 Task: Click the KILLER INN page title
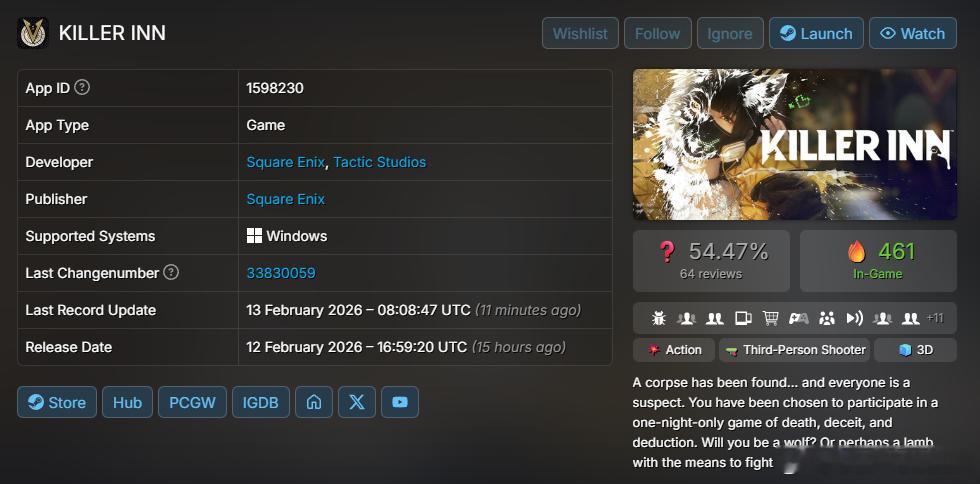[112, 33]
